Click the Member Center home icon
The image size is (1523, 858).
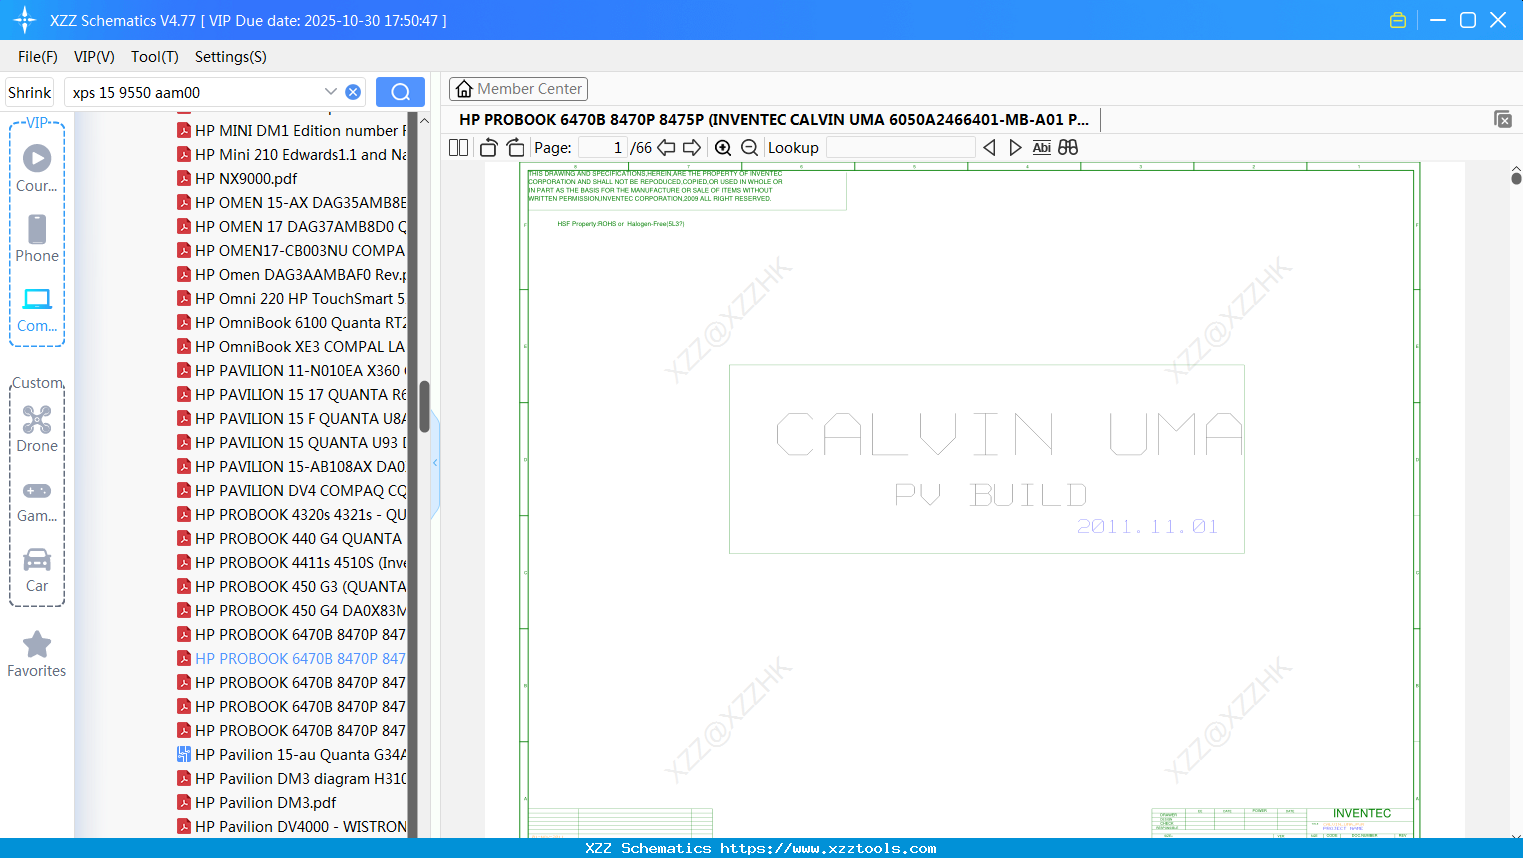(x=464, y=89)
